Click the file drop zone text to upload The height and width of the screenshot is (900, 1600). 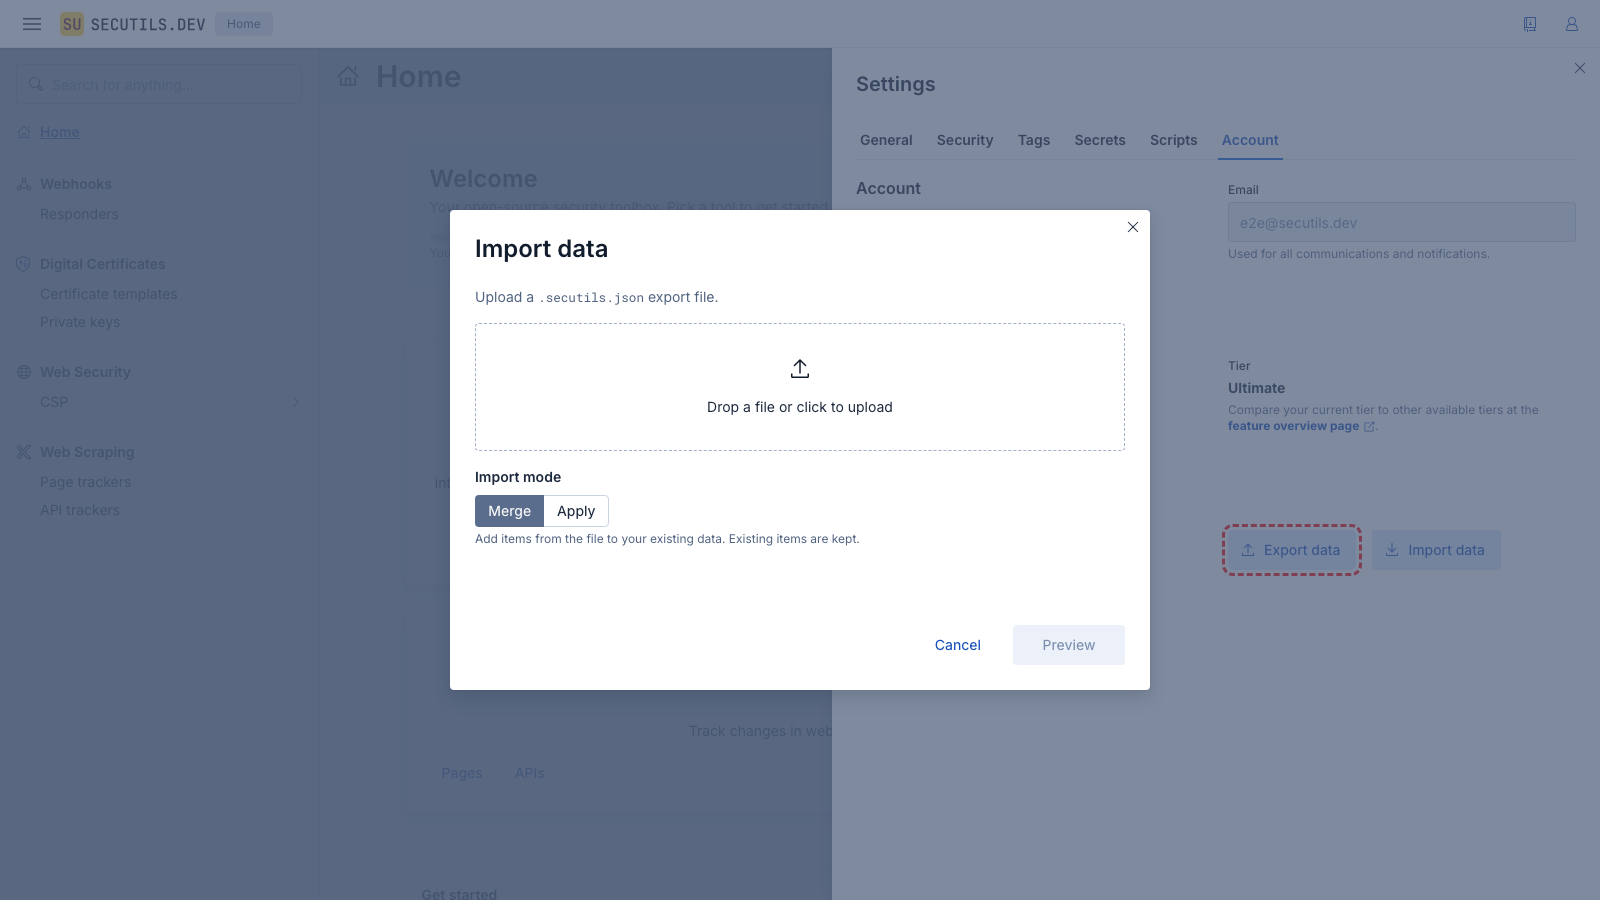pyautogui.click(x=800, y=407)
